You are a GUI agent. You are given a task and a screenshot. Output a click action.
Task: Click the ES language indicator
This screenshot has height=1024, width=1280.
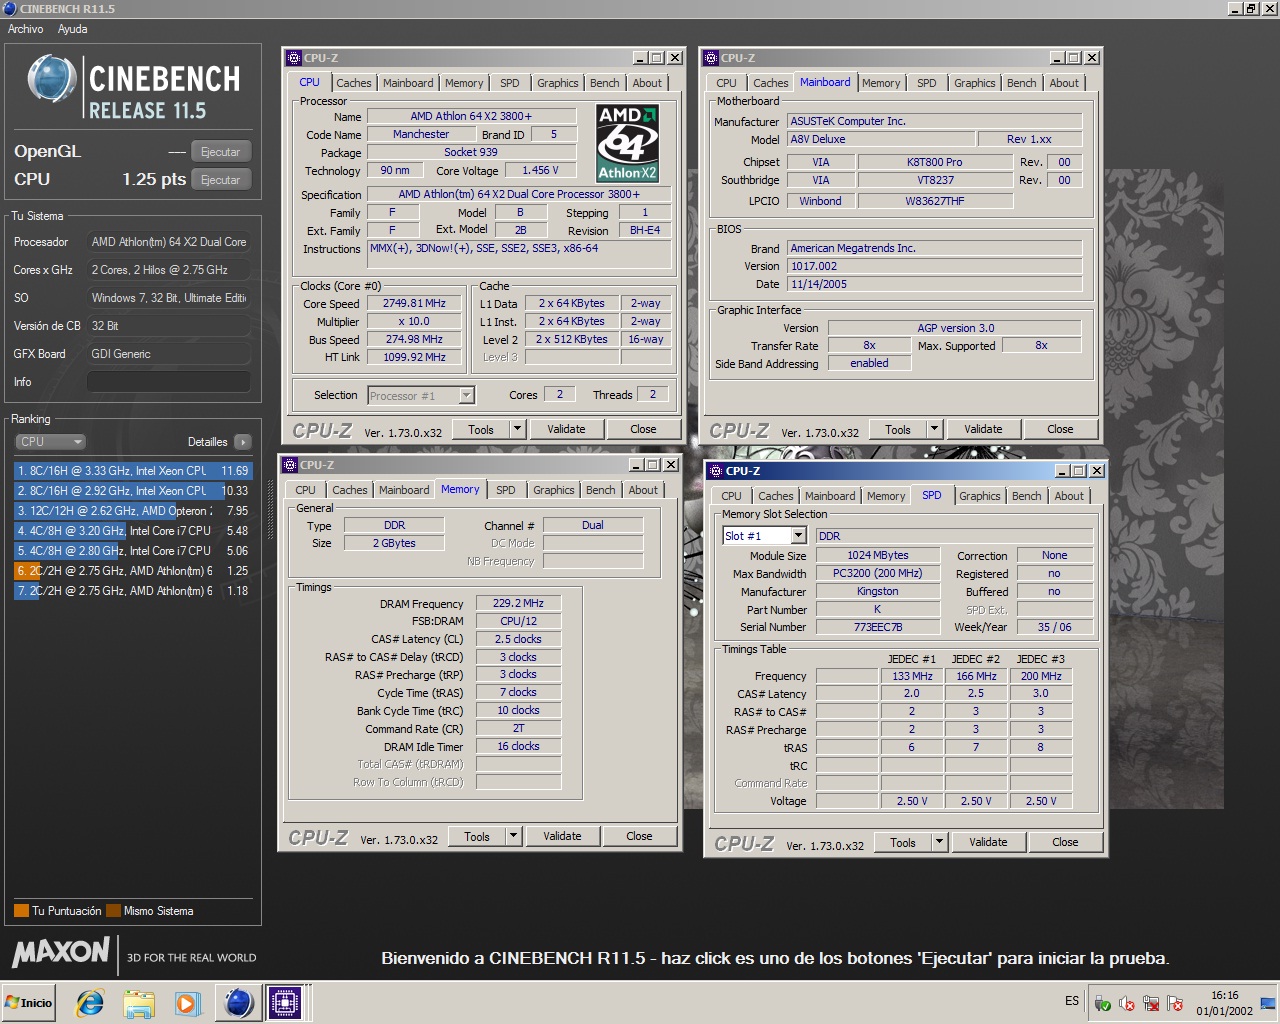pyautogui.click(x=1072, y=1001)
